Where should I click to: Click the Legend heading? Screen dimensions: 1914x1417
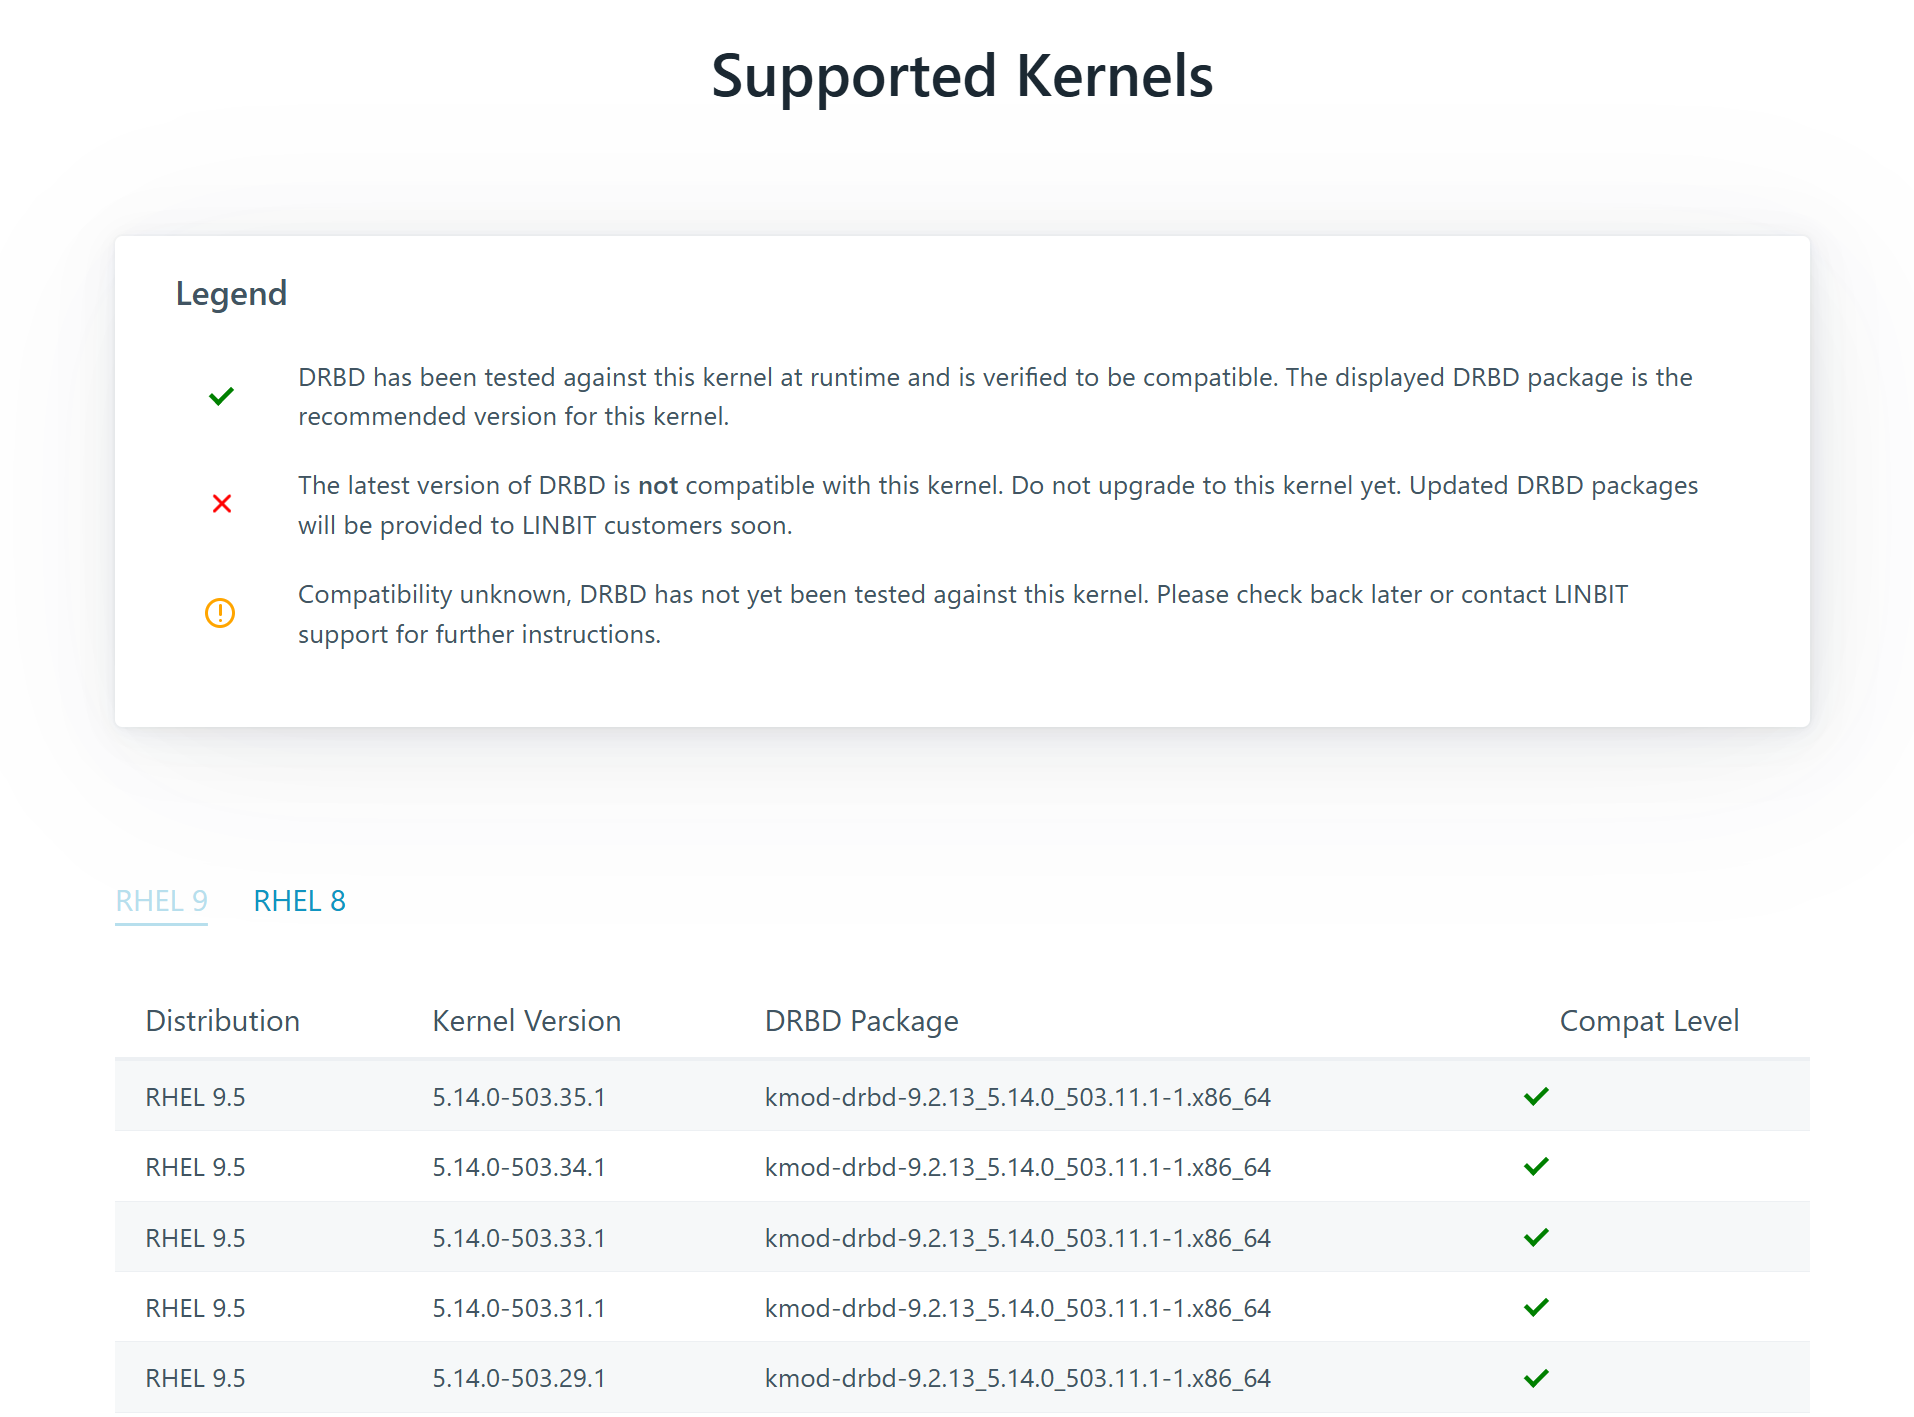[x=231, y=294]
